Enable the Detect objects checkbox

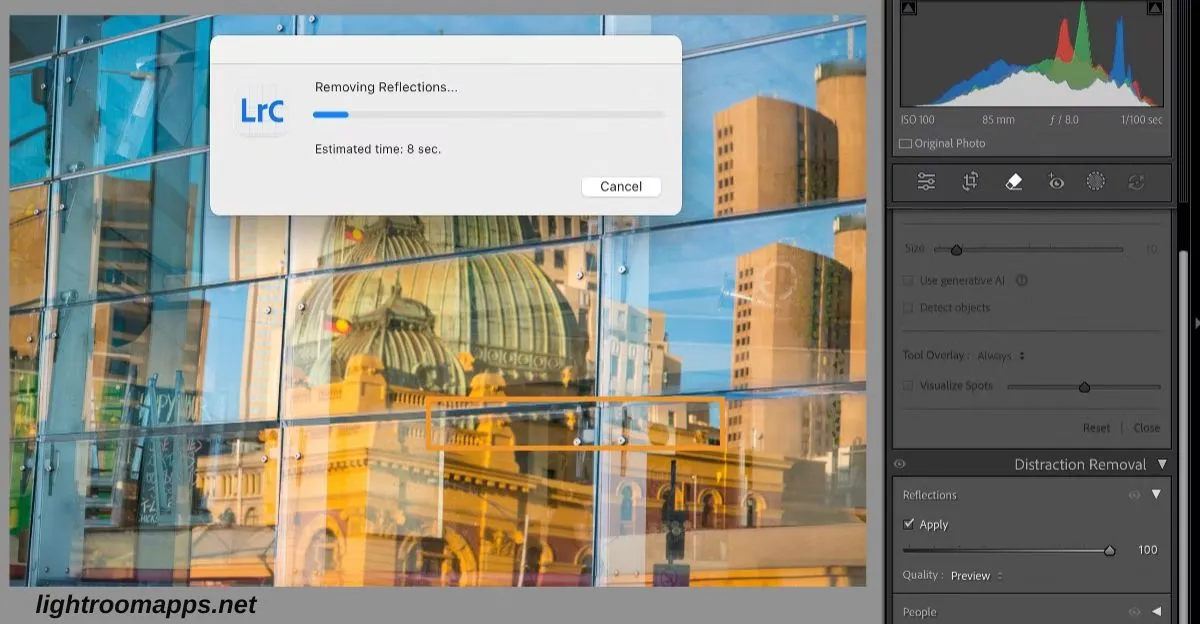coord(908,307)
